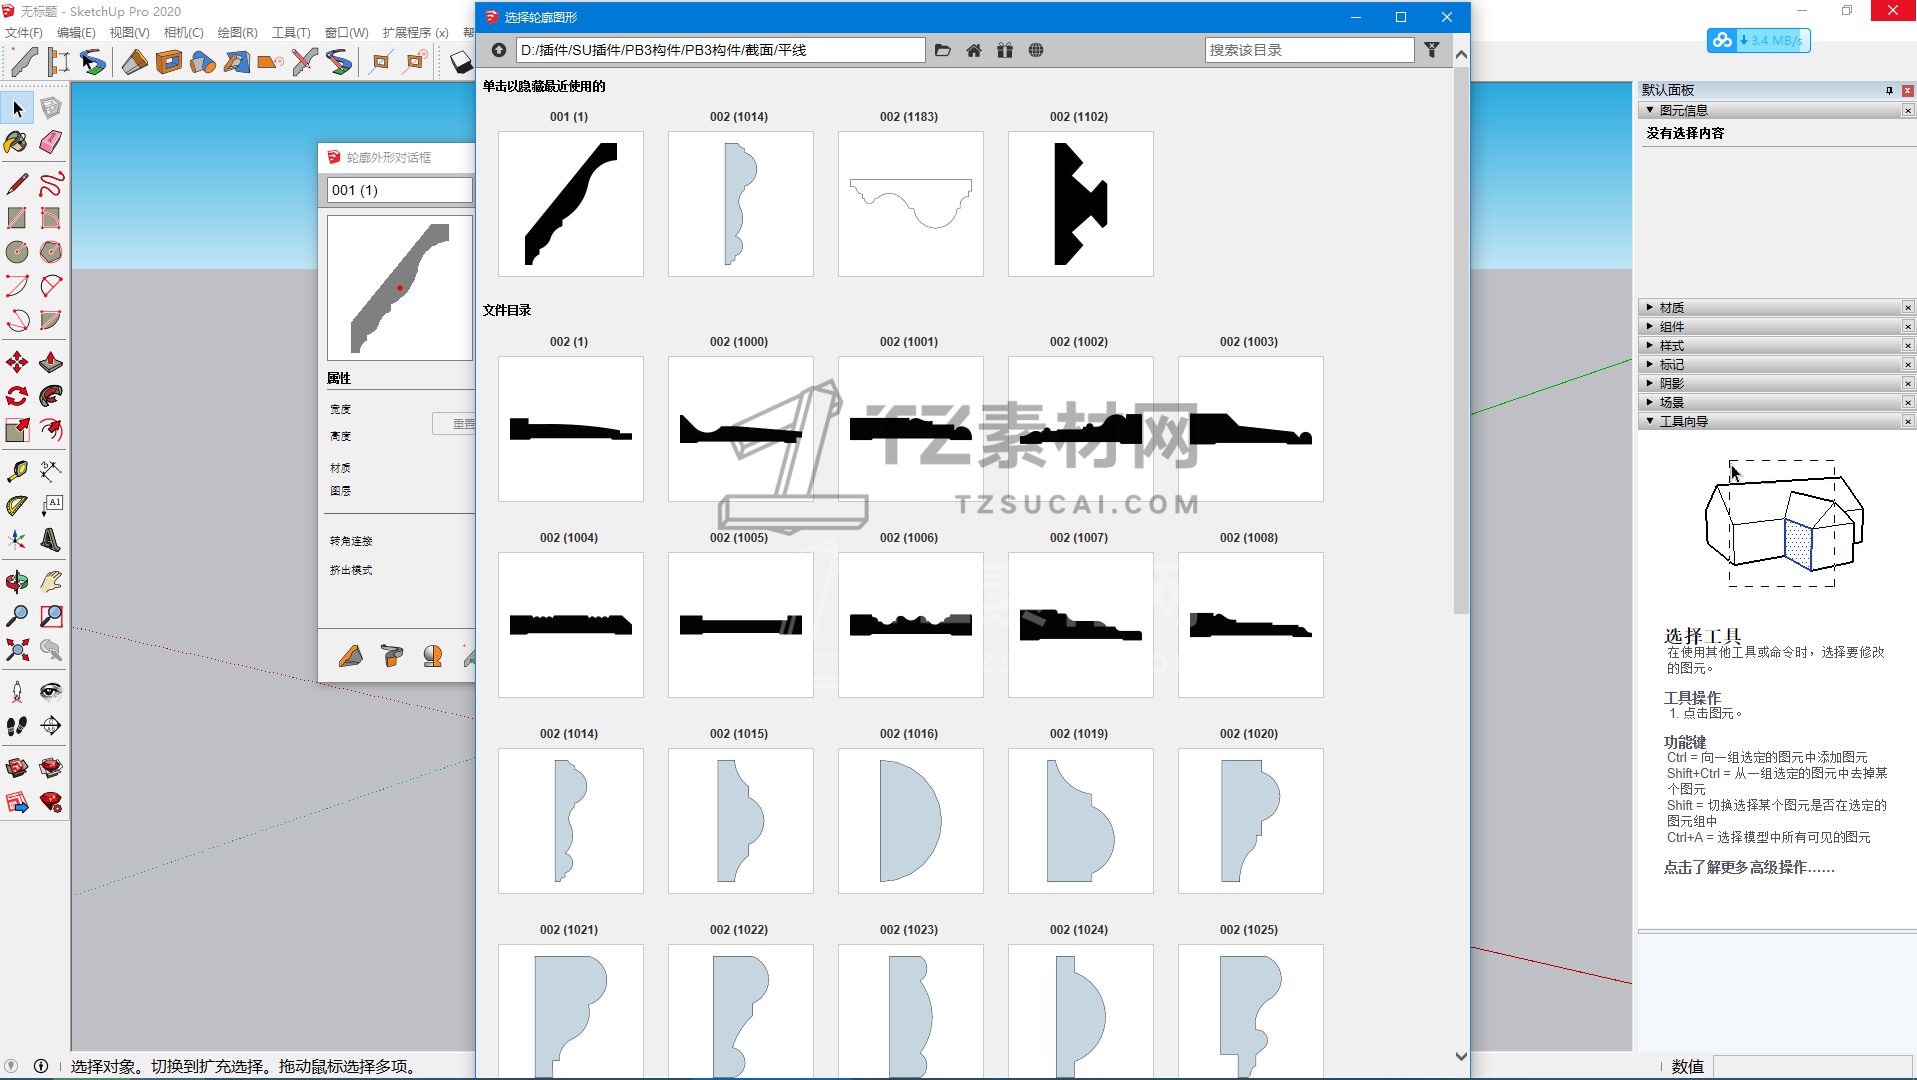Select recent profile thumbnail 001 (1)
This screenshot has width=1917, height=1080.
(571, 204)
